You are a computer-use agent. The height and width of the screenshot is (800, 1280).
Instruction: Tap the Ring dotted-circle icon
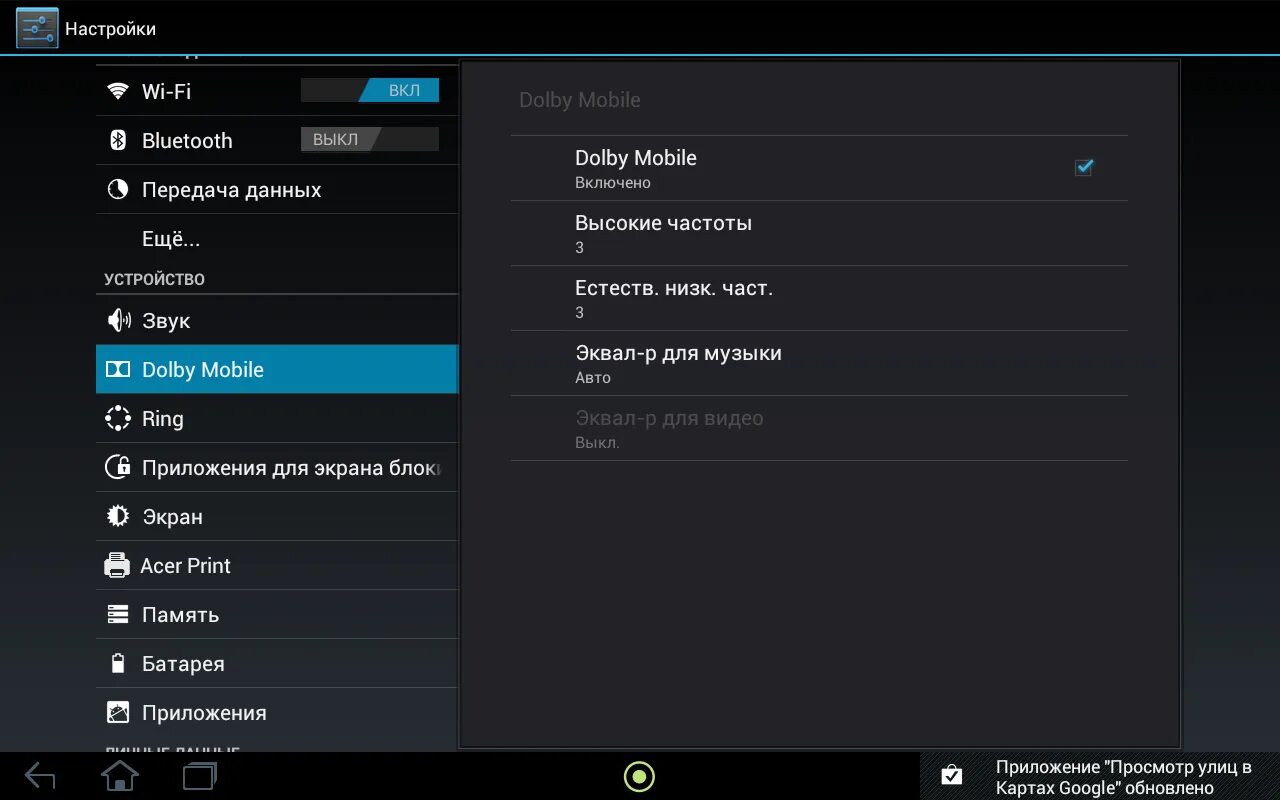[x=118, y=418]
